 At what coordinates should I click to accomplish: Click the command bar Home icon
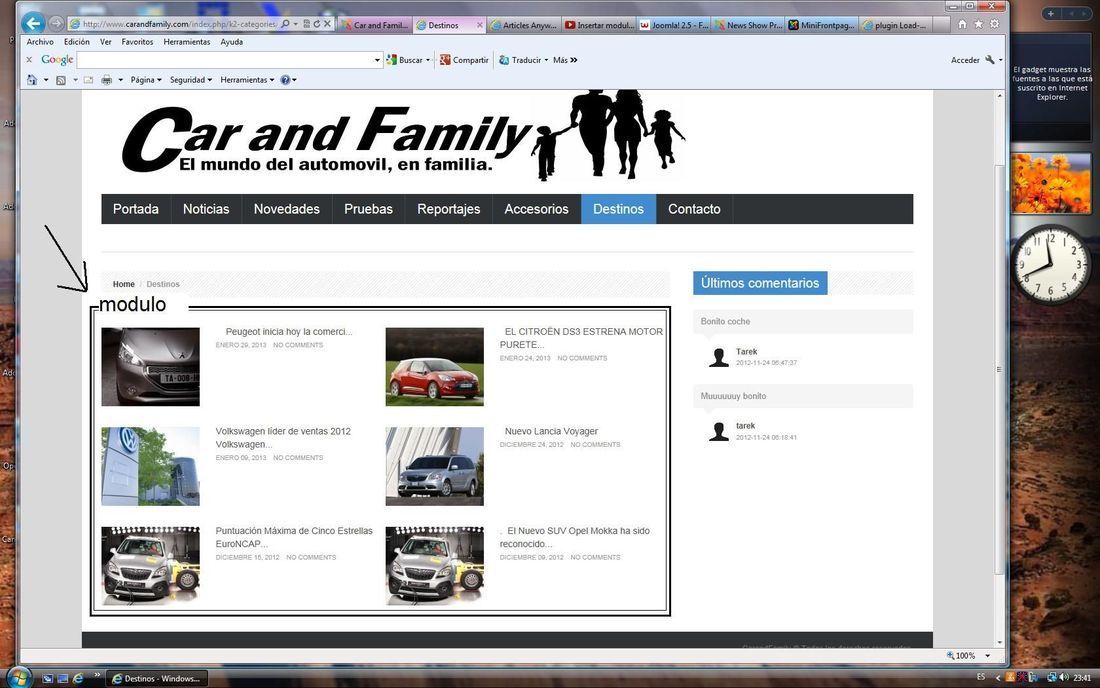[32, 80]
